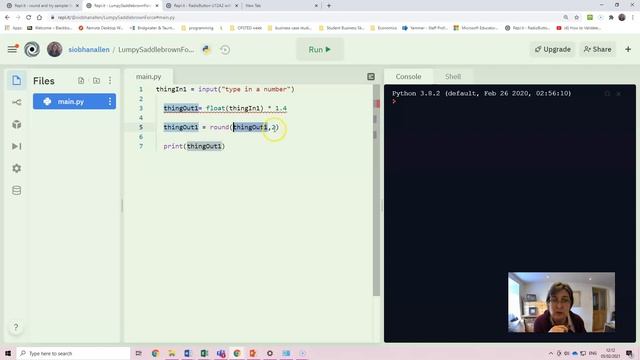Reload the page in Chrome
Viewport: 640px width, 360px height.
point(29,17)
